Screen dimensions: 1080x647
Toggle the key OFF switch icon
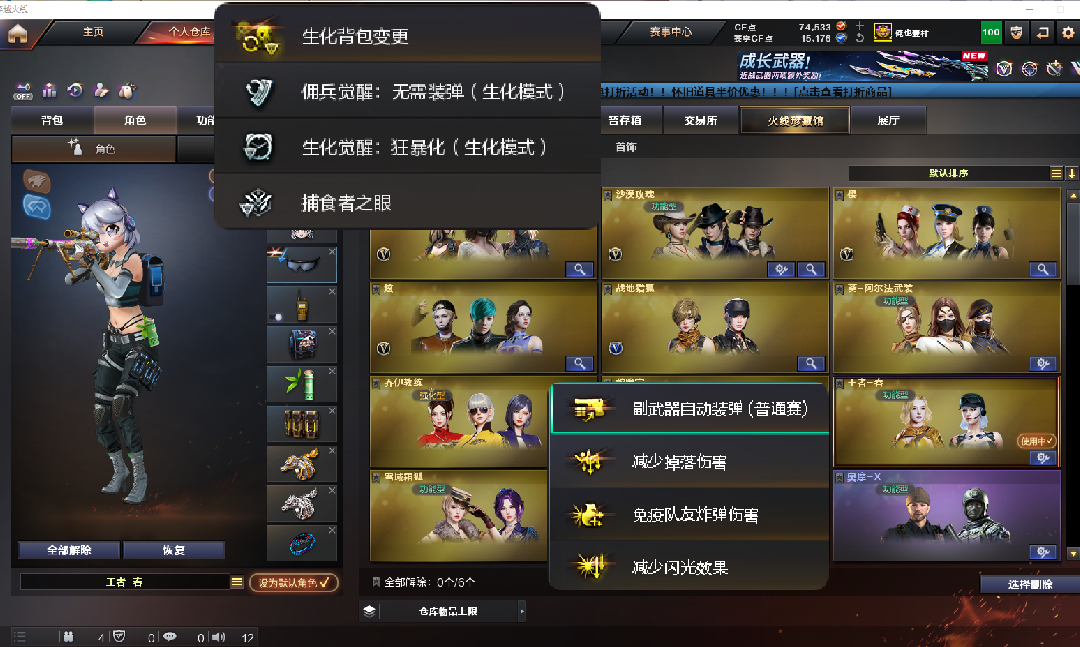click(23, 91)
